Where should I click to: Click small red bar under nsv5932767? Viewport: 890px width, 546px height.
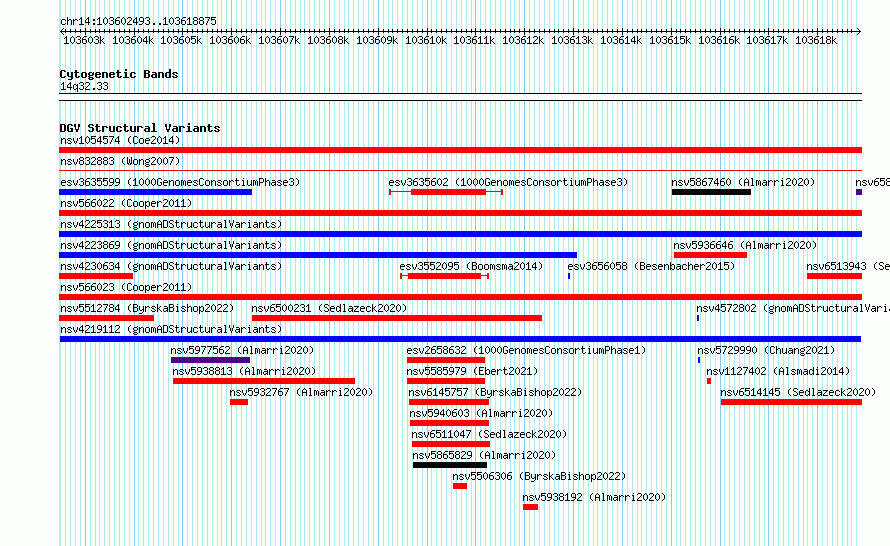click(x=239, y=402)
